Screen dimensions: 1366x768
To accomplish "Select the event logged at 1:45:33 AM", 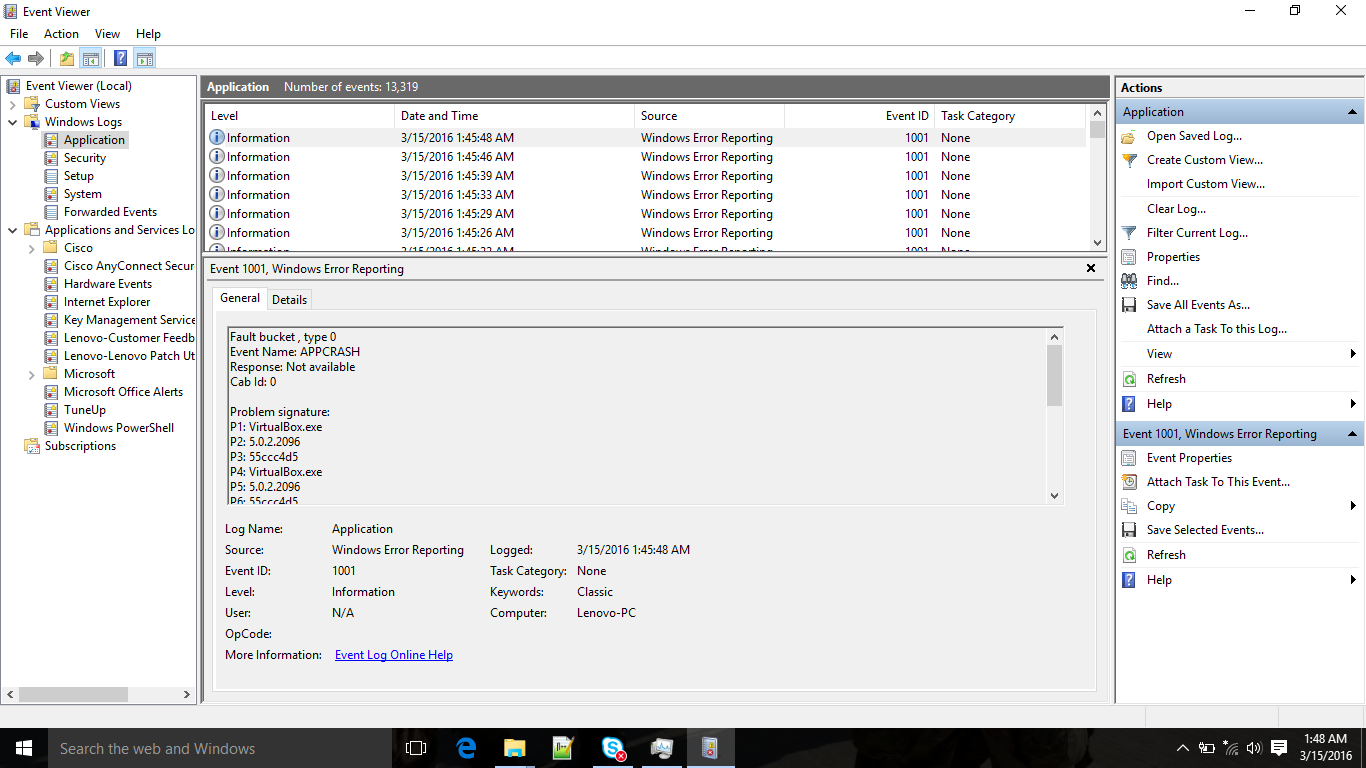I will tap(645, 195).
